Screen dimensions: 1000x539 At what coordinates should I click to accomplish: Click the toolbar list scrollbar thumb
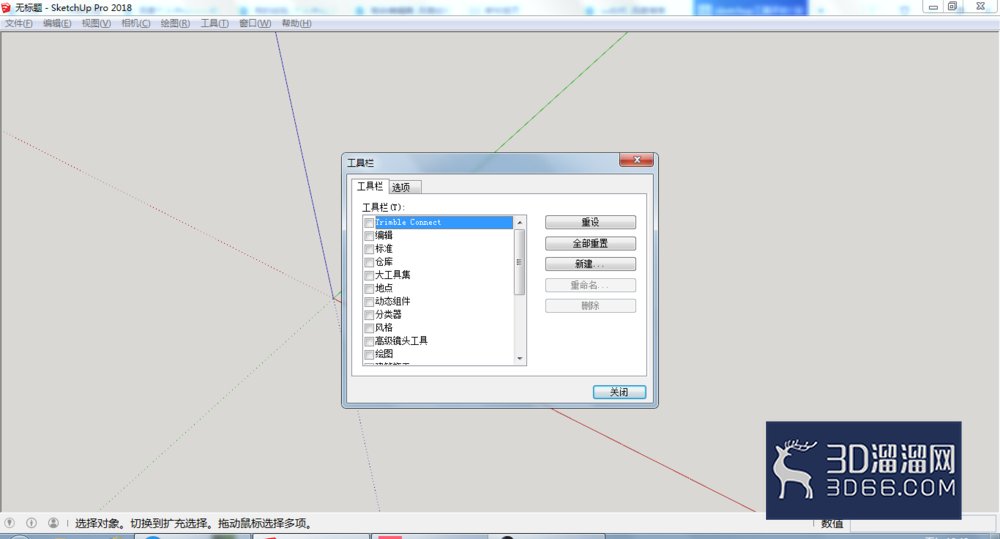[520, 262]
